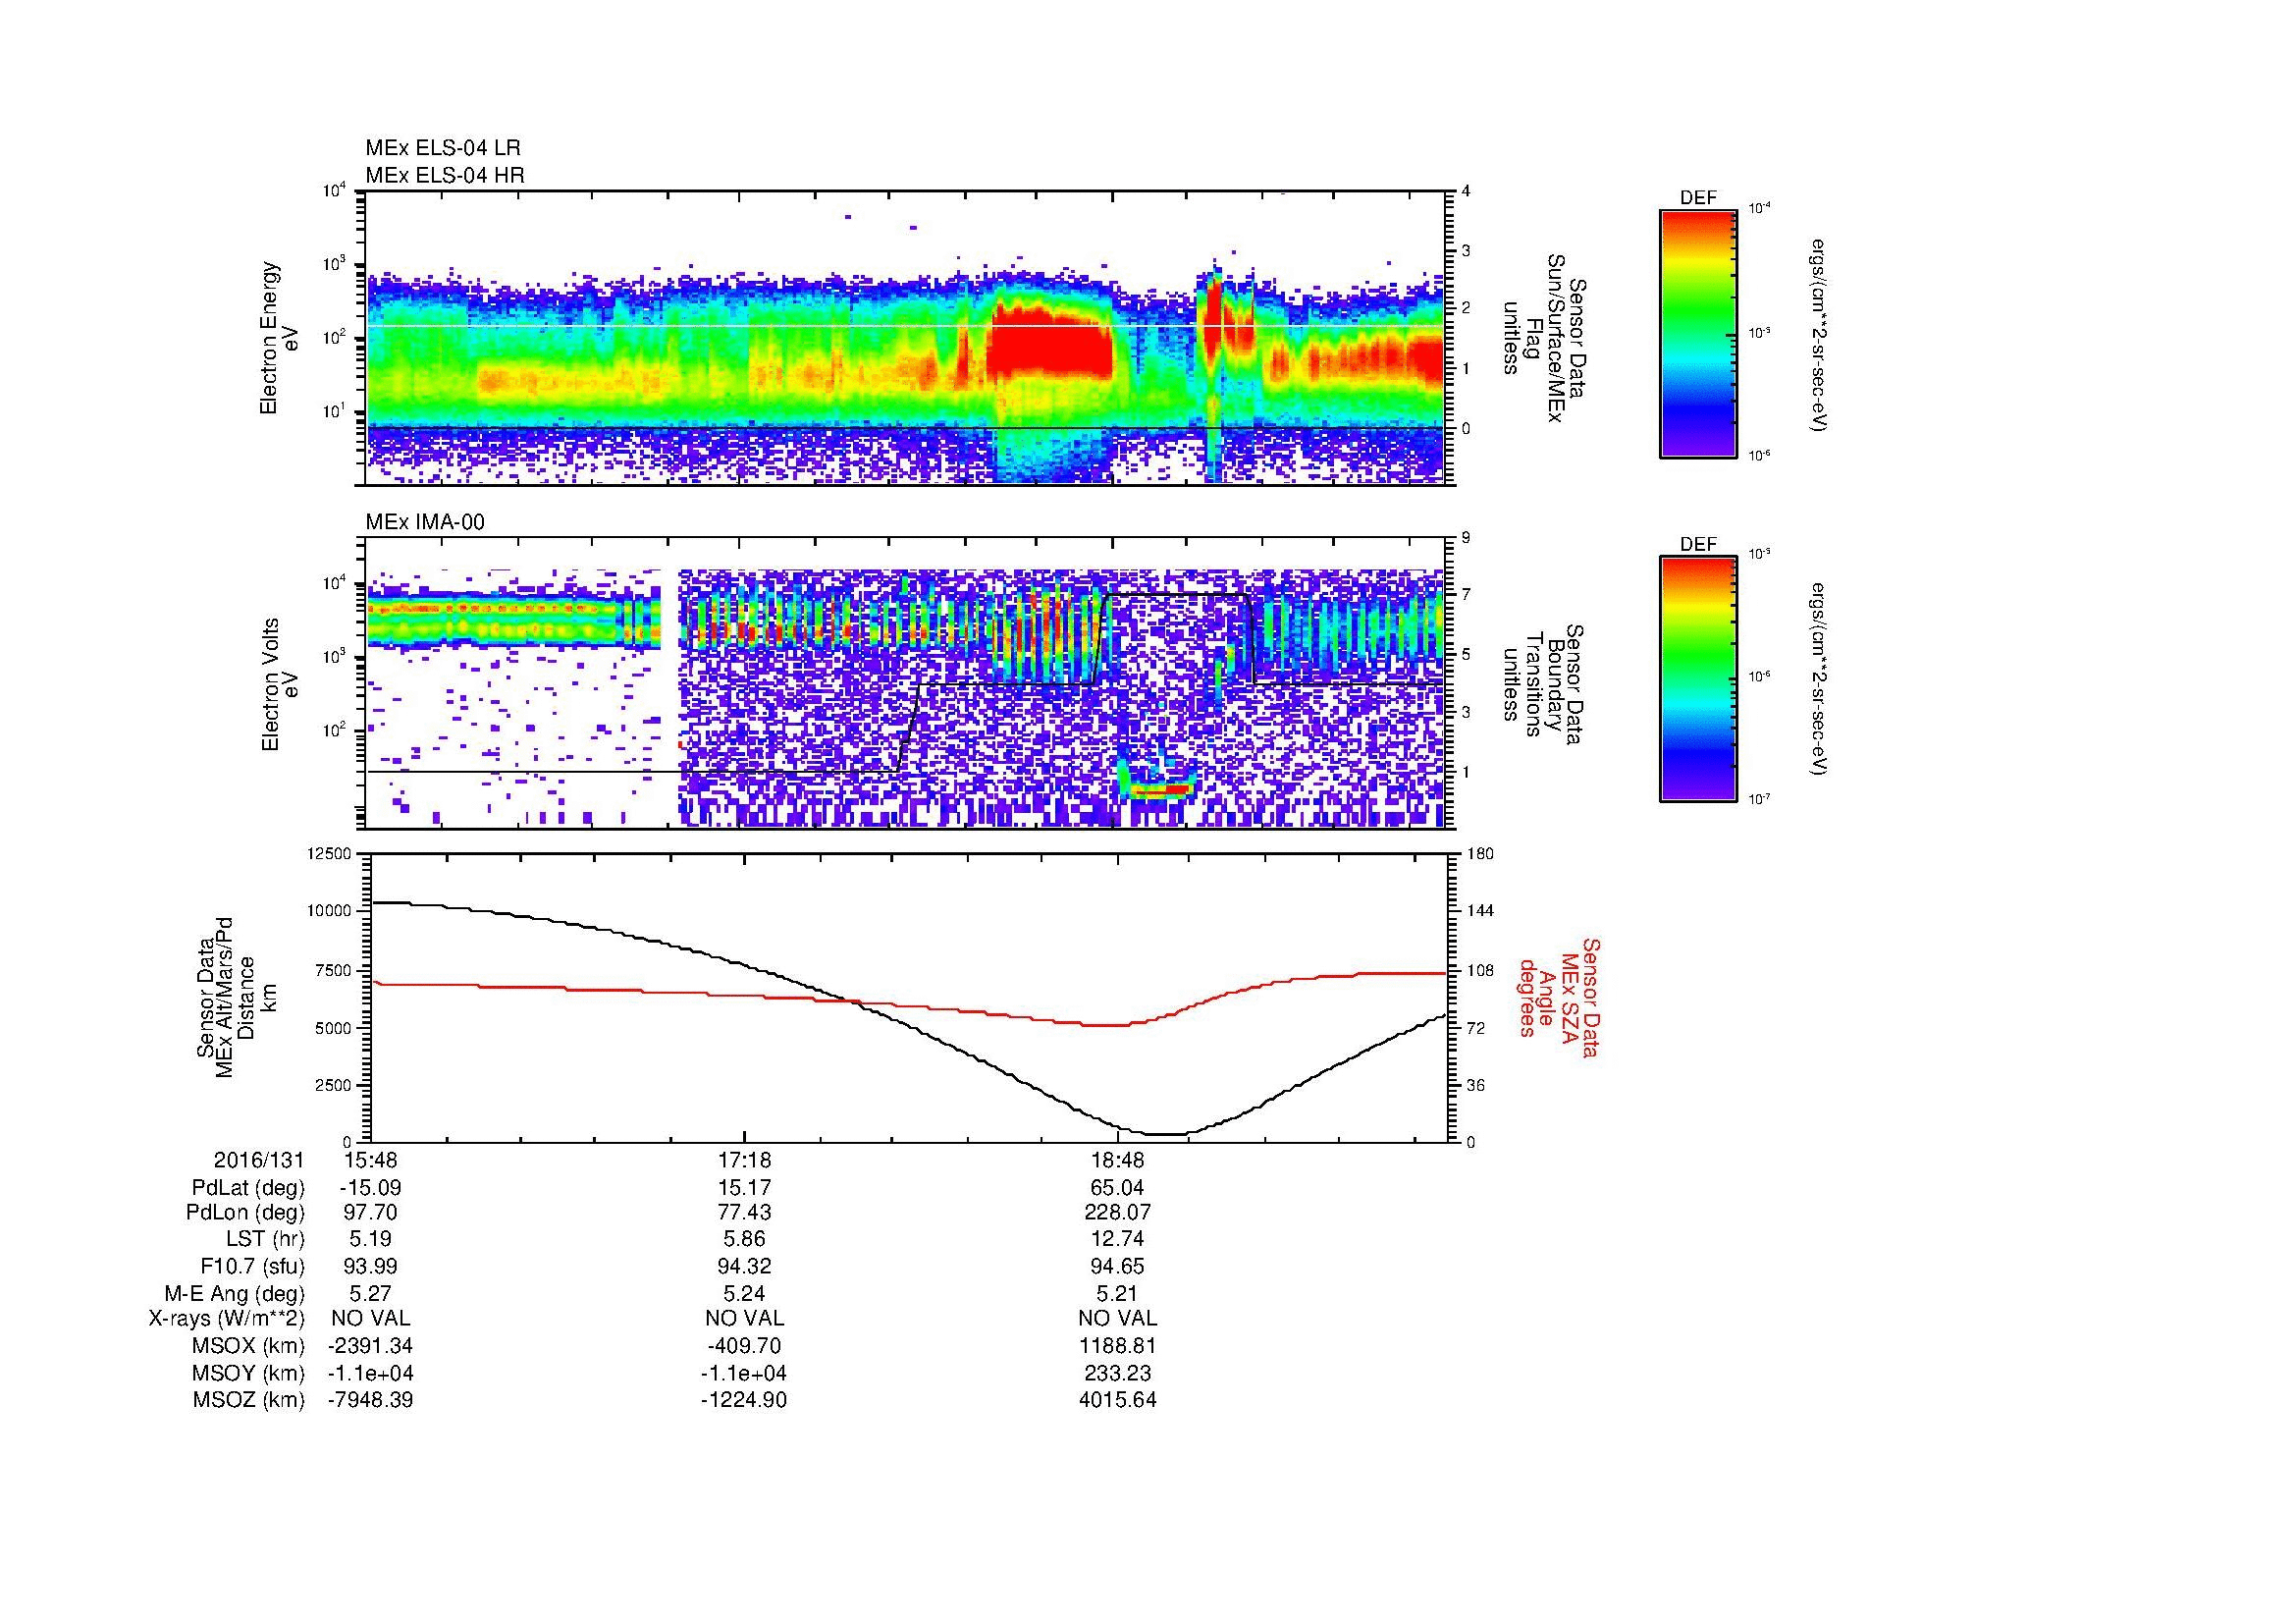The height and width of the screenshot is (1623, 2296).
Task: Click the '18:48' time tick label
Action: pos(1117,1161)
